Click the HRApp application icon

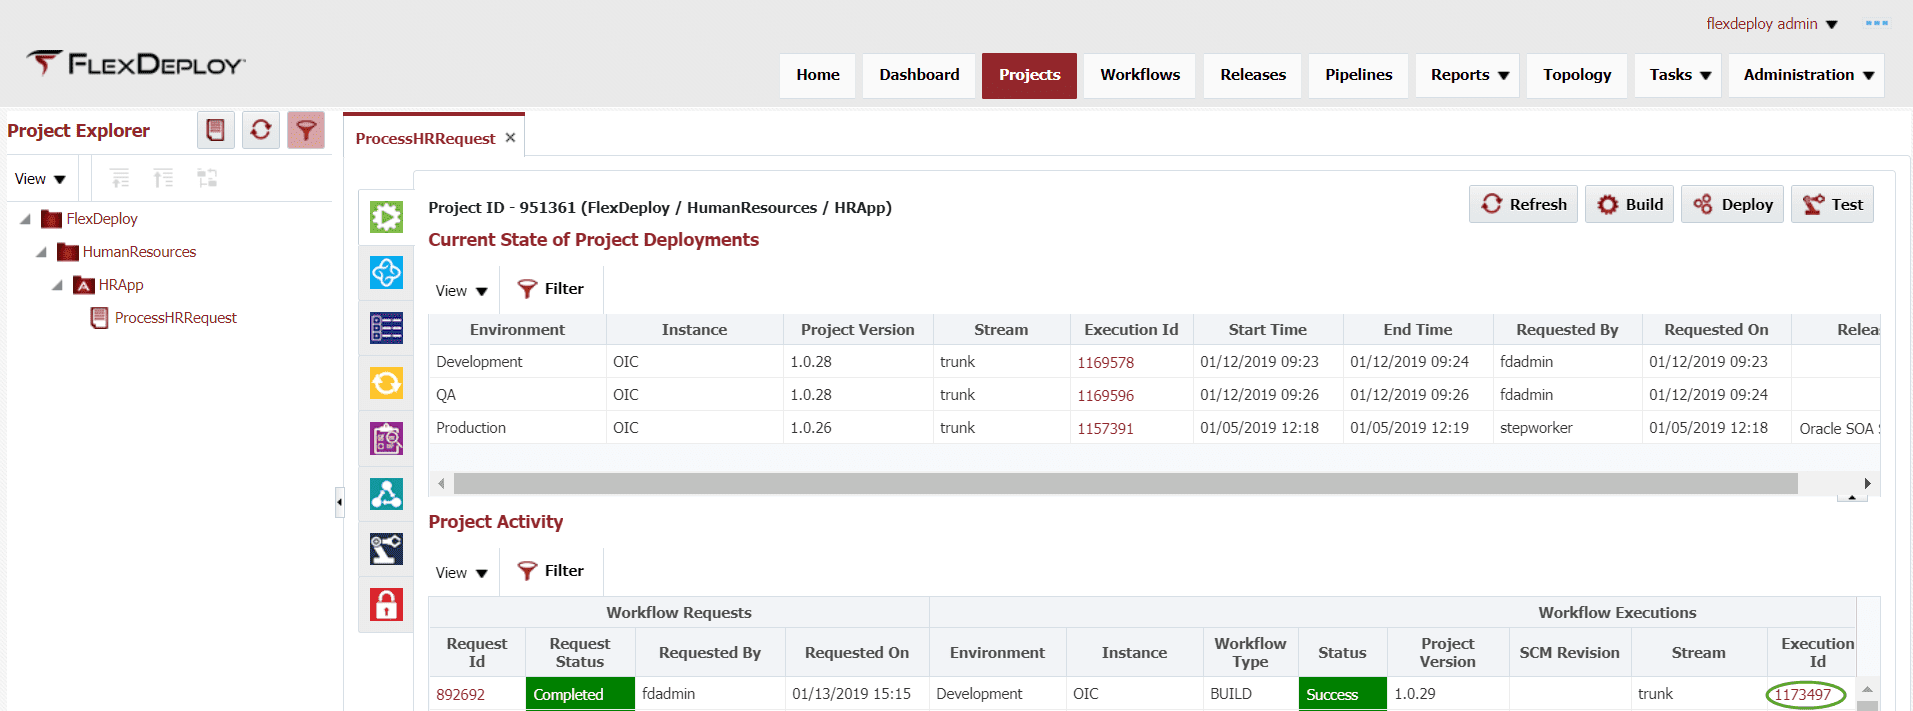[84, 285]
